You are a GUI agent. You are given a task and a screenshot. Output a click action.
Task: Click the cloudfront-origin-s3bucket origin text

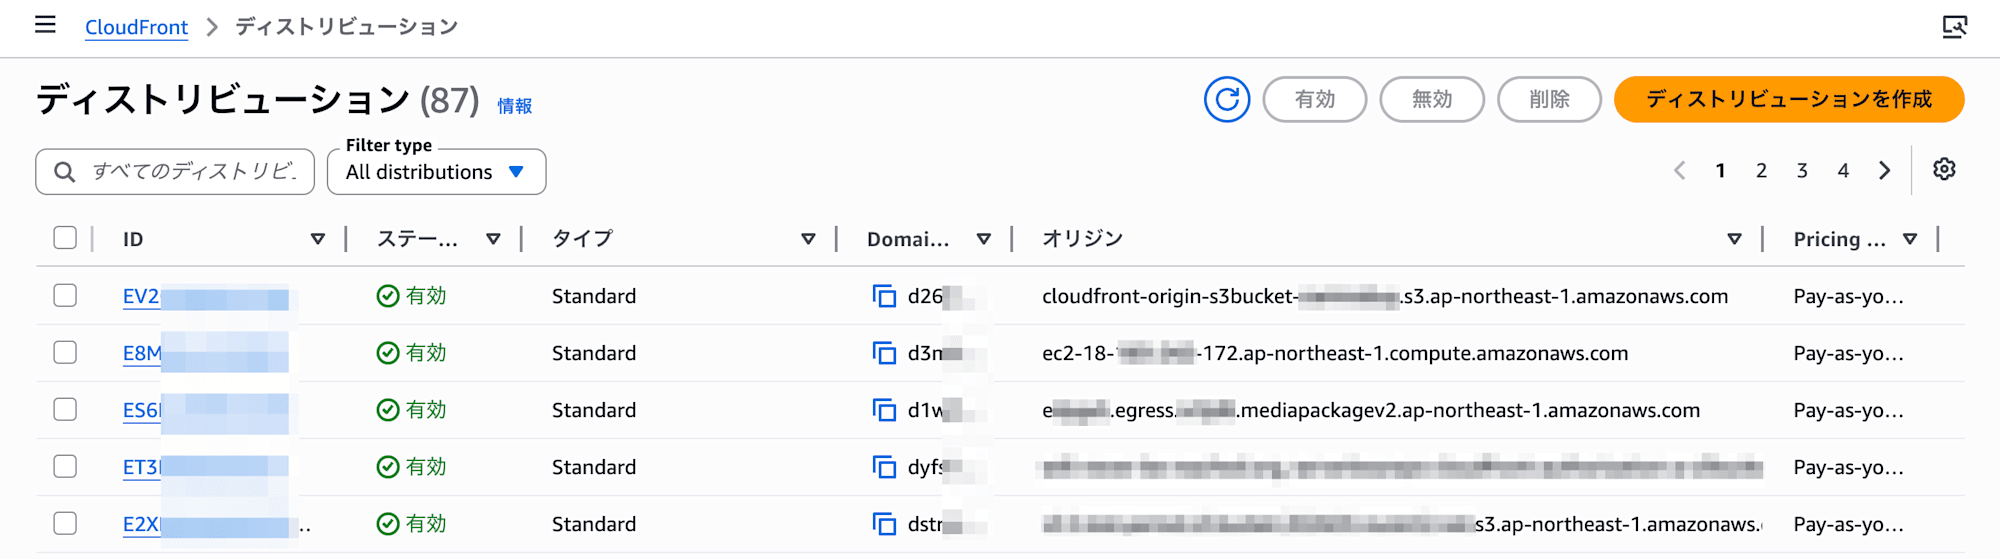click(x=1385, y=296)
